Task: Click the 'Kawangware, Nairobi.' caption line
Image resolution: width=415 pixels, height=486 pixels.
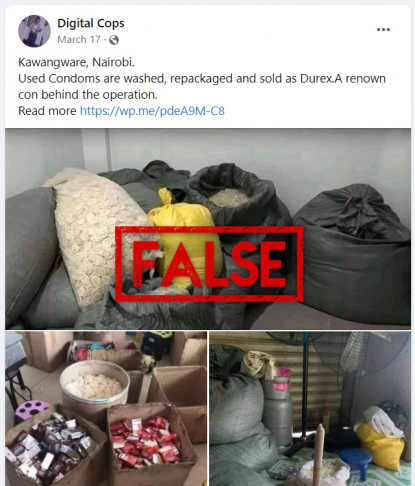Action: (x=76, y=62)
